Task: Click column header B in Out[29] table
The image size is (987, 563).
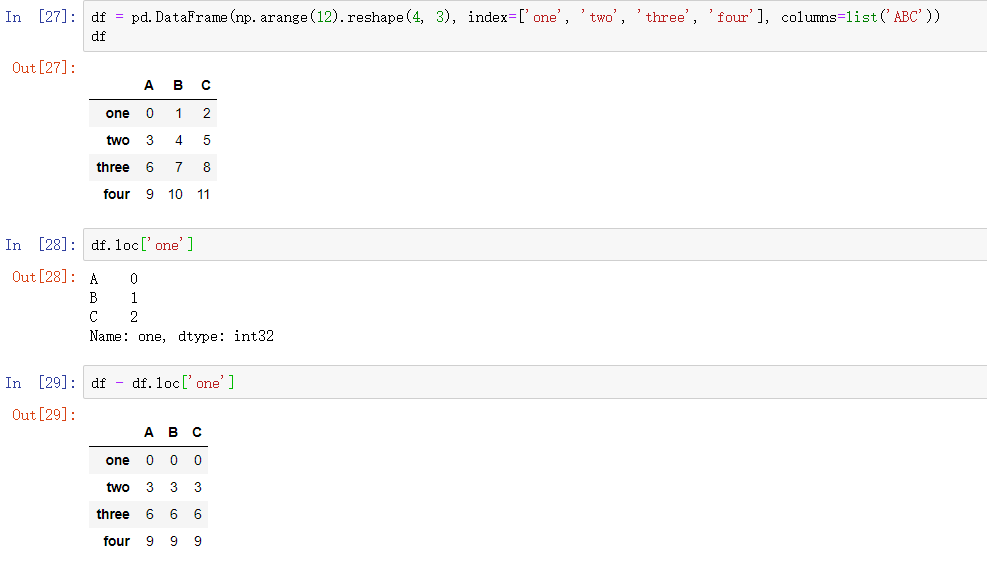Action: pos(173,432)
